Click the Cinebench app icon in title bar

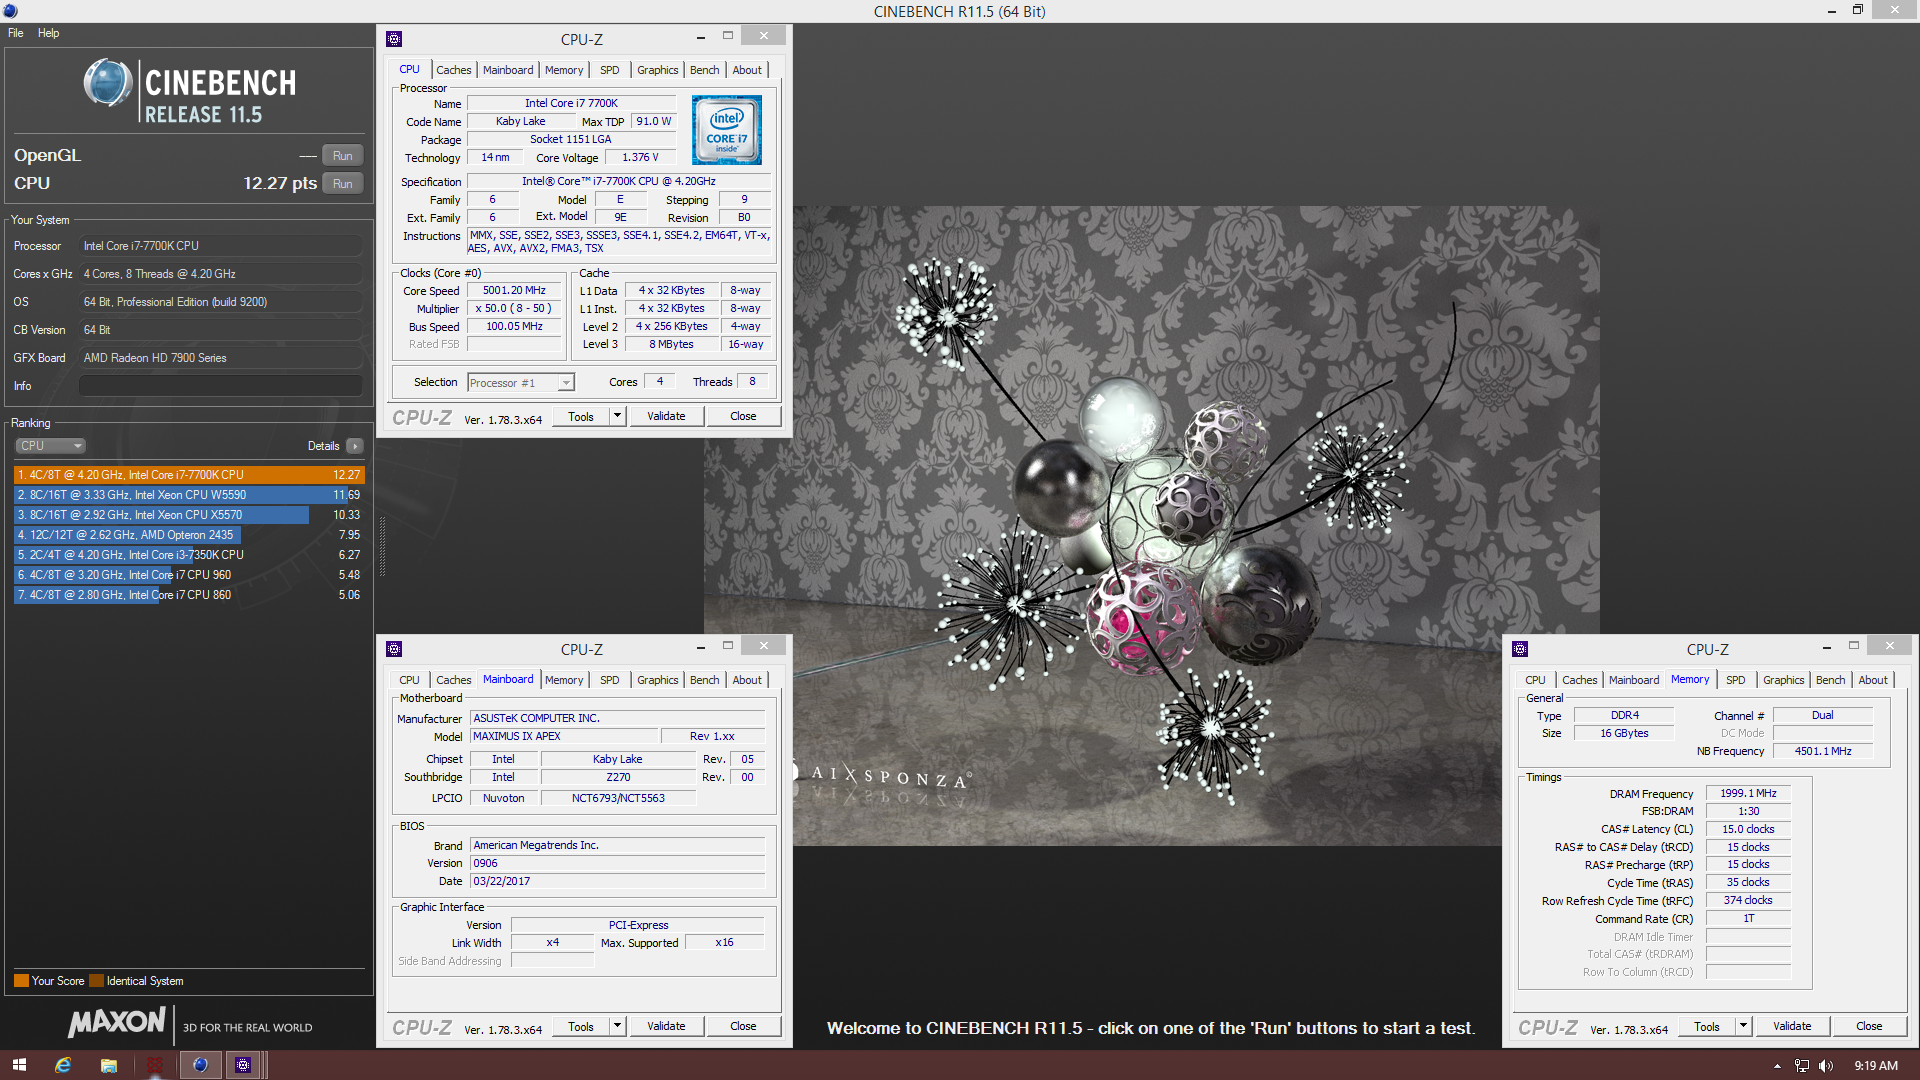tap(10, 11)
